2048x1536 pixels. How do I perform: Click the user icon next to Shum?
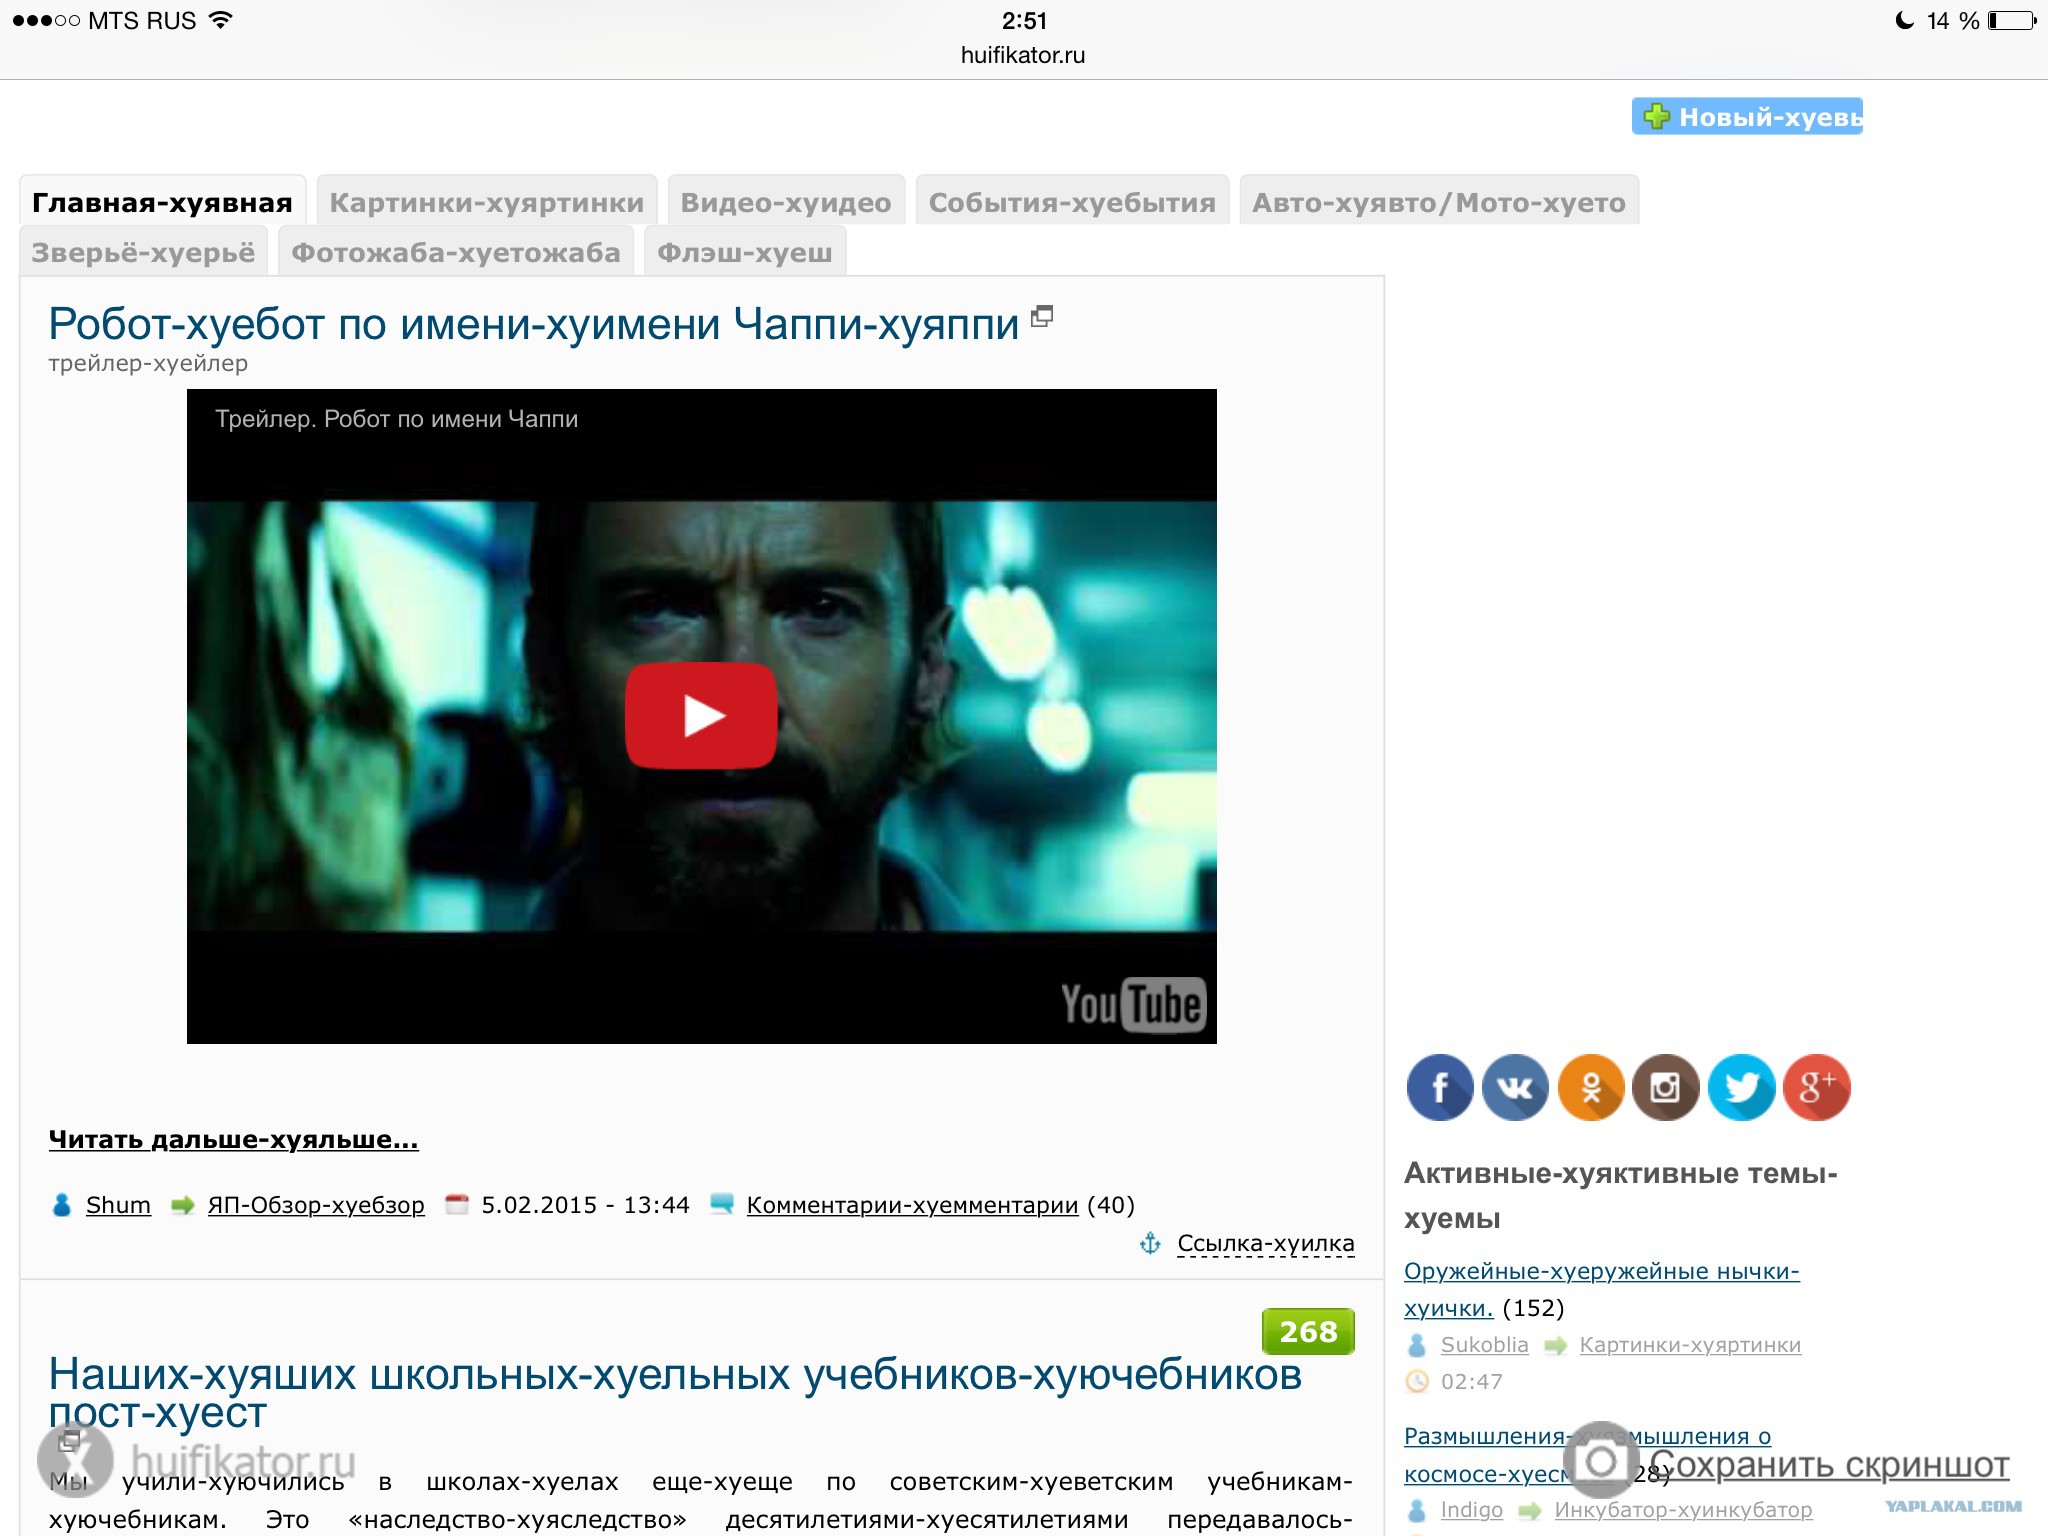tap(62, 1205)
